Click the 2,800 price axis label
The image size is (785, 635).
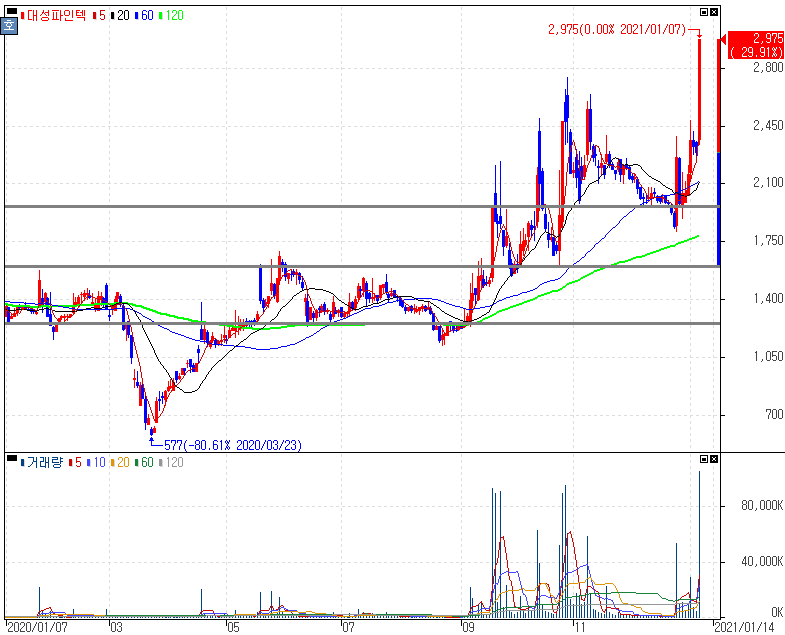point(768,67)
